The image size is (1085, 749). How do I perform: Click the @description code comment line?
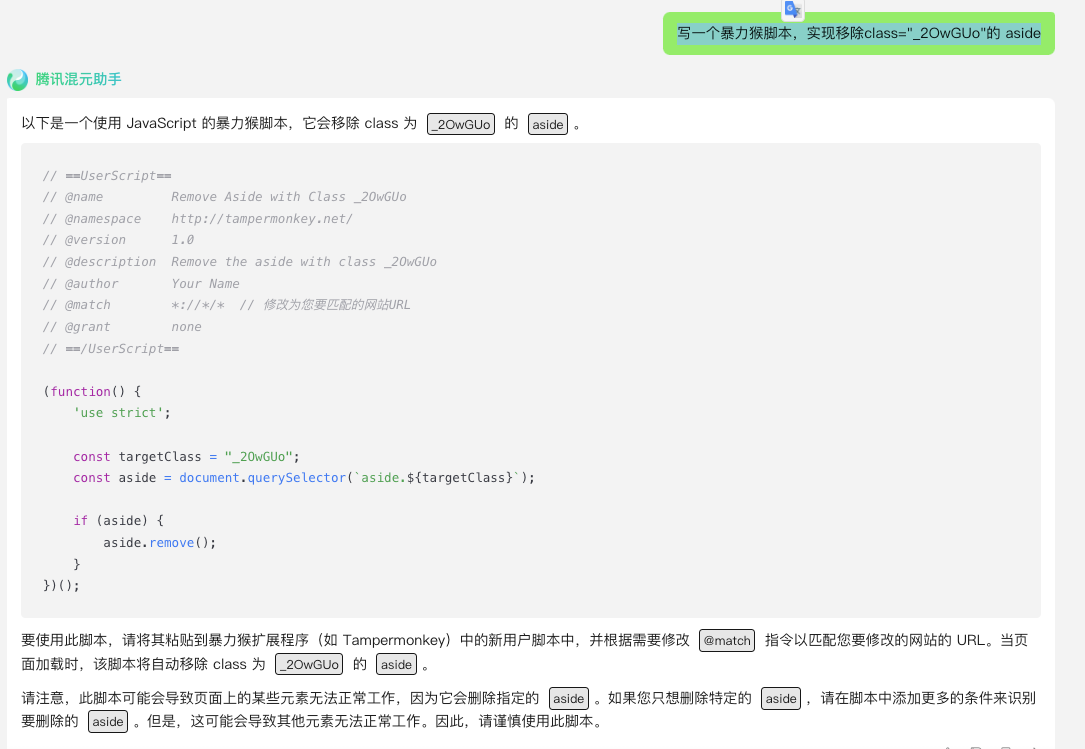pos(239,262)
